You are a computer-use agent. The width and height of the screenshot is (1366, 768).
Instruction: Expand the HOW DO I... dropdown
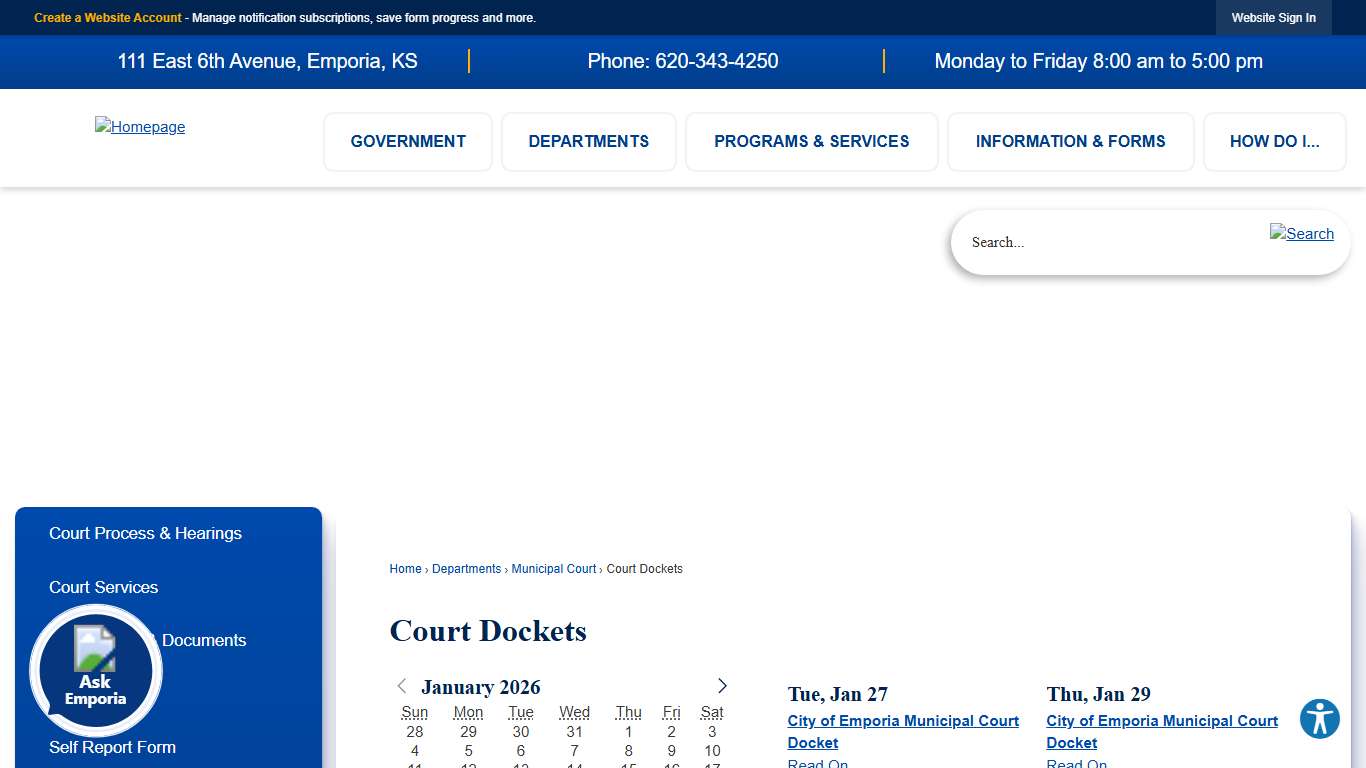[1274, 141]
